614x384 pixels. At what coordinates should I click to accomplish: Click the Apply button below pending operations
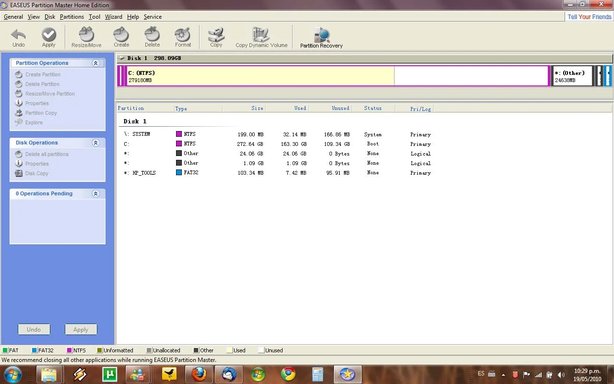[x=81, y=330]
